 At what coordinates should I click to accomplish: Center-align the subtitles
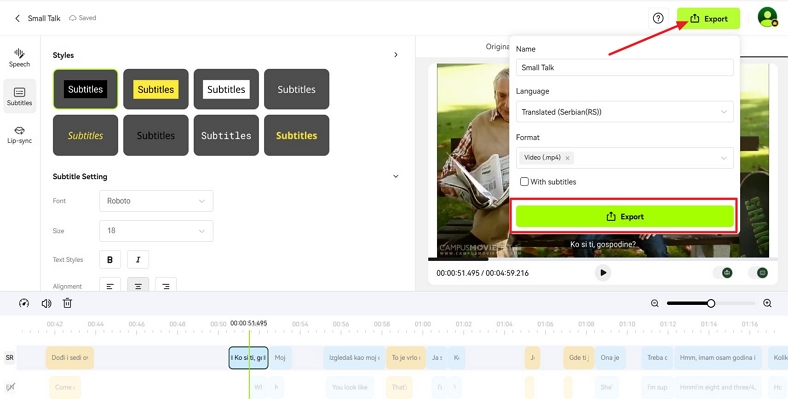138,285
